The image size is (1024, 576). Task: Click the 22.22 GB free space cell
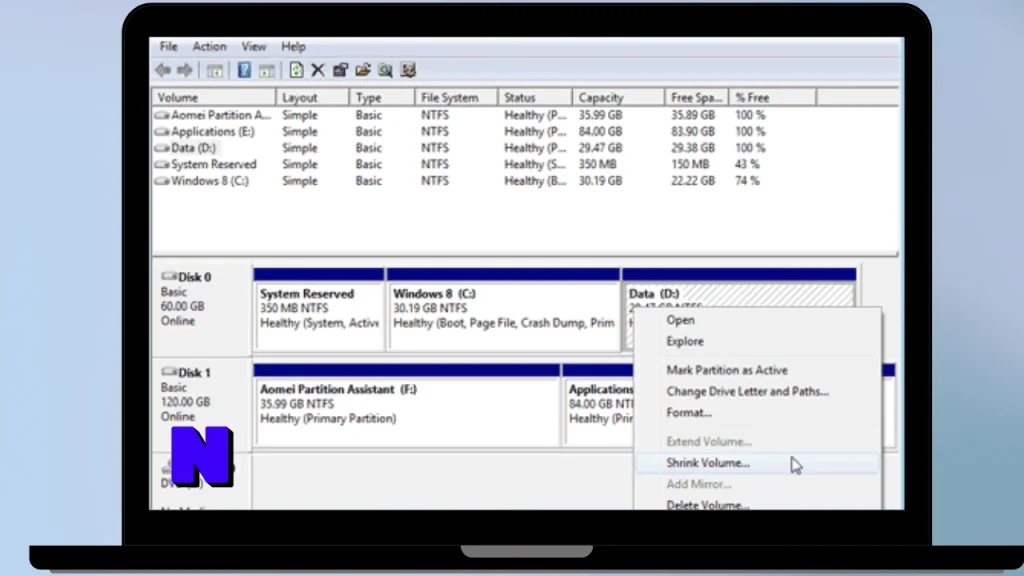[693, 181]
